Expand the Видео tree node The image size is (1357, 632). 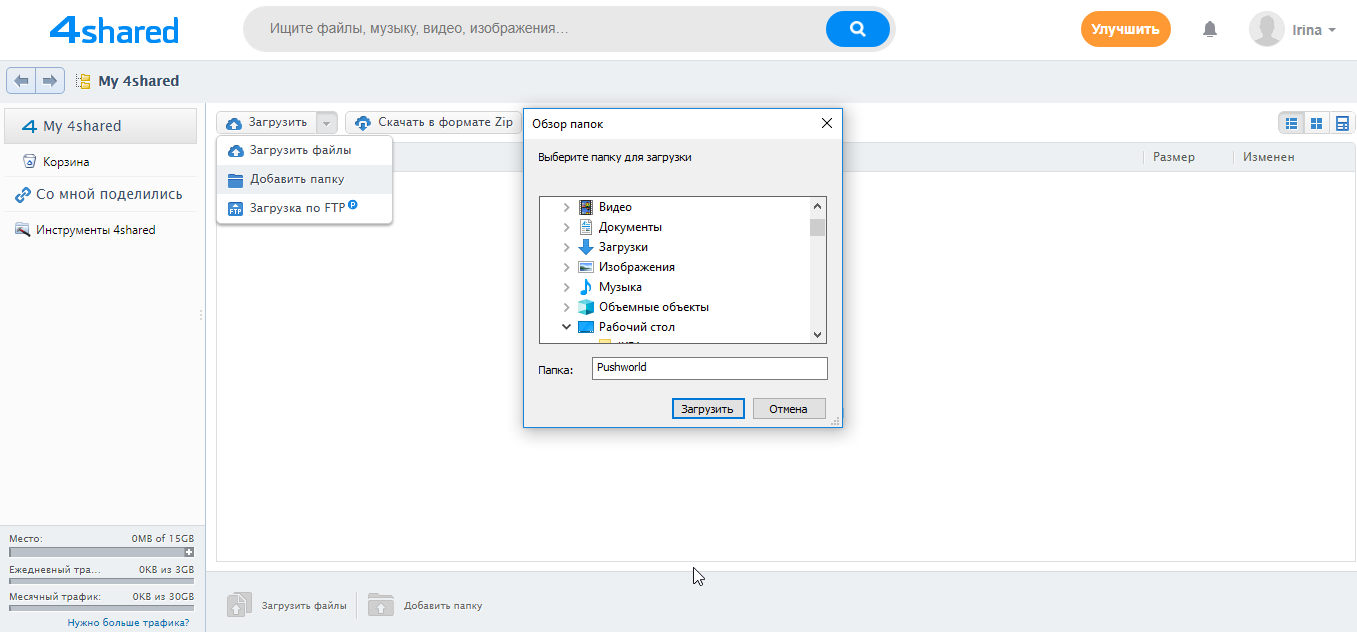point(566,207)
